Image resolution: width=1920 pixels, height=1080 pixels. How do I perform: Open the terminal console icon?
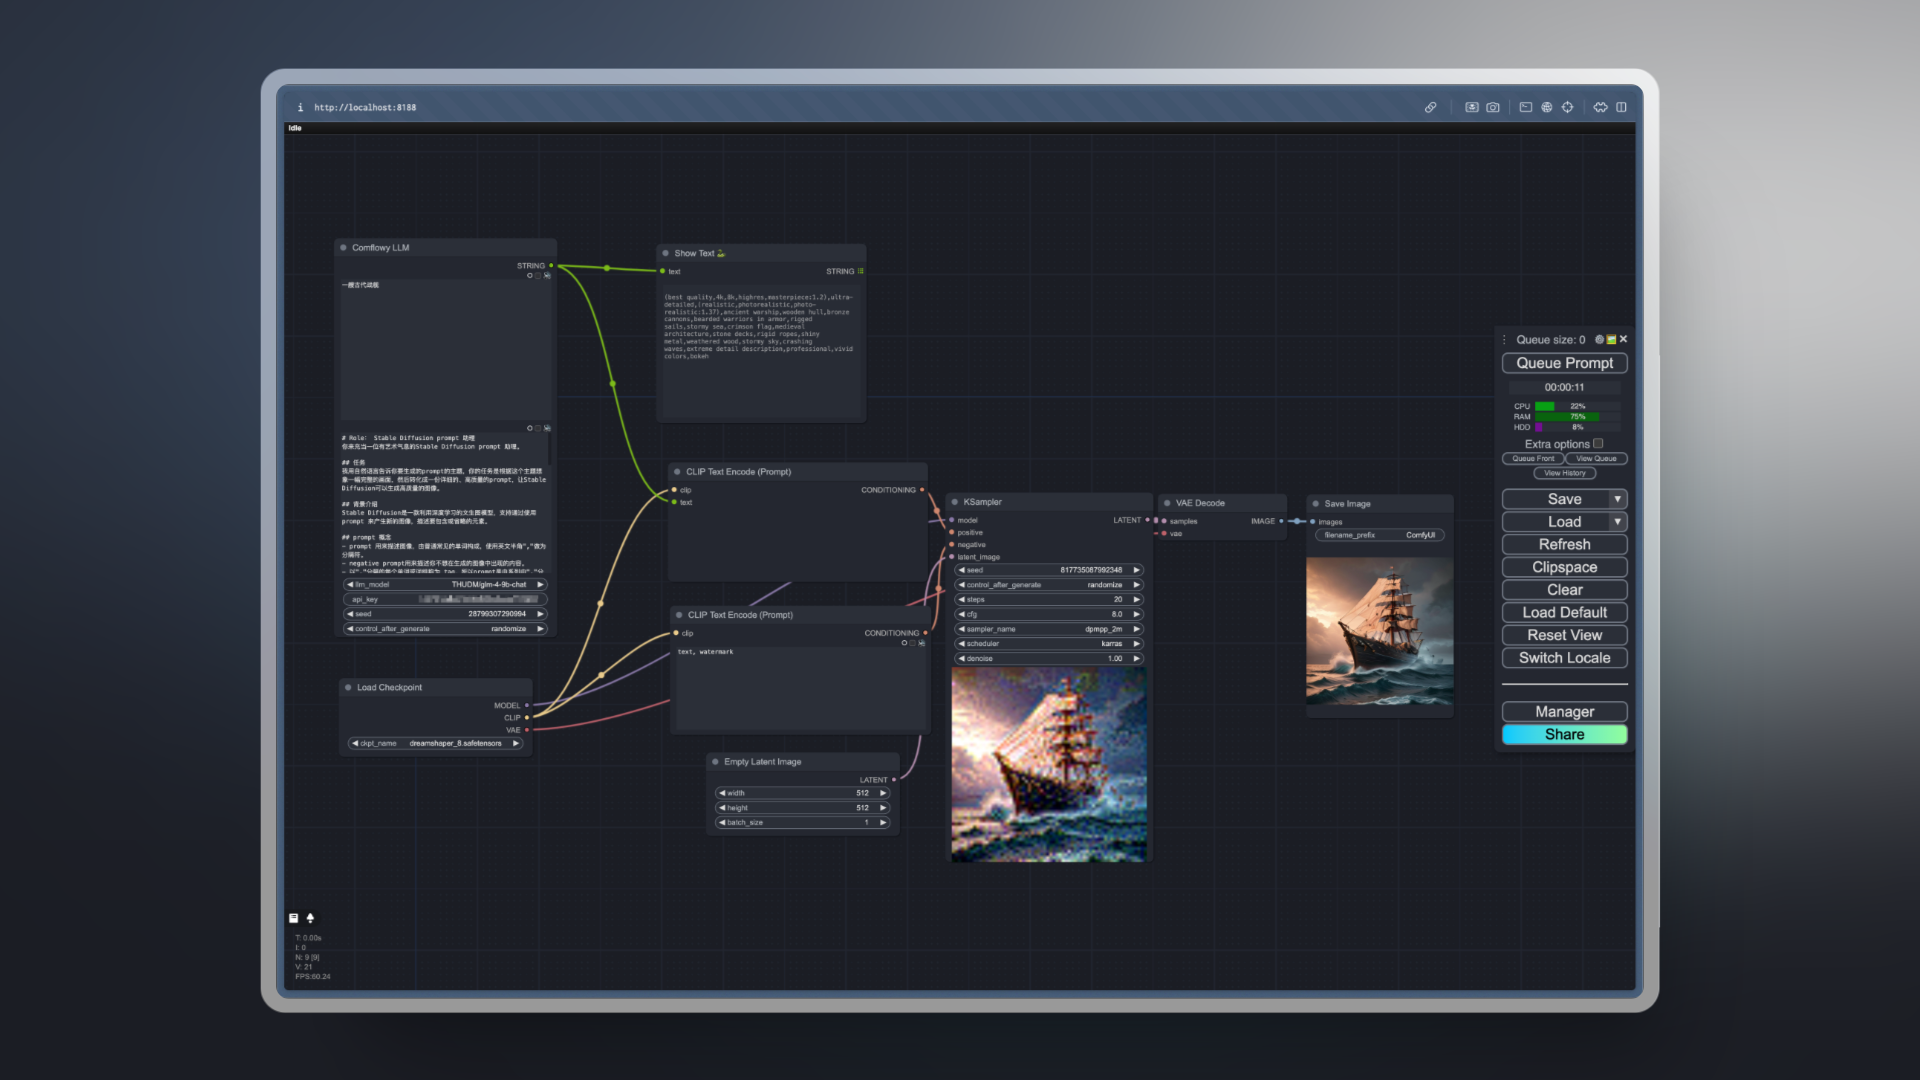(1525, 107)
